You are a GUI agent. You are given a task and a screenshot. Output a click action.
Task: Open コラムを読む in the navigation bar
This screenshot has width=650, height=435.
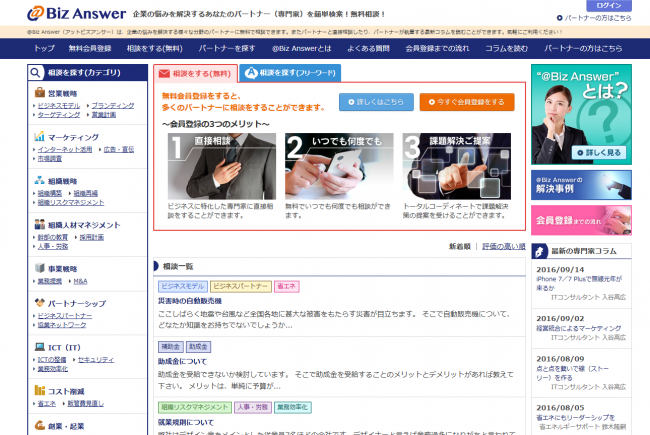(x=507, y=49)
